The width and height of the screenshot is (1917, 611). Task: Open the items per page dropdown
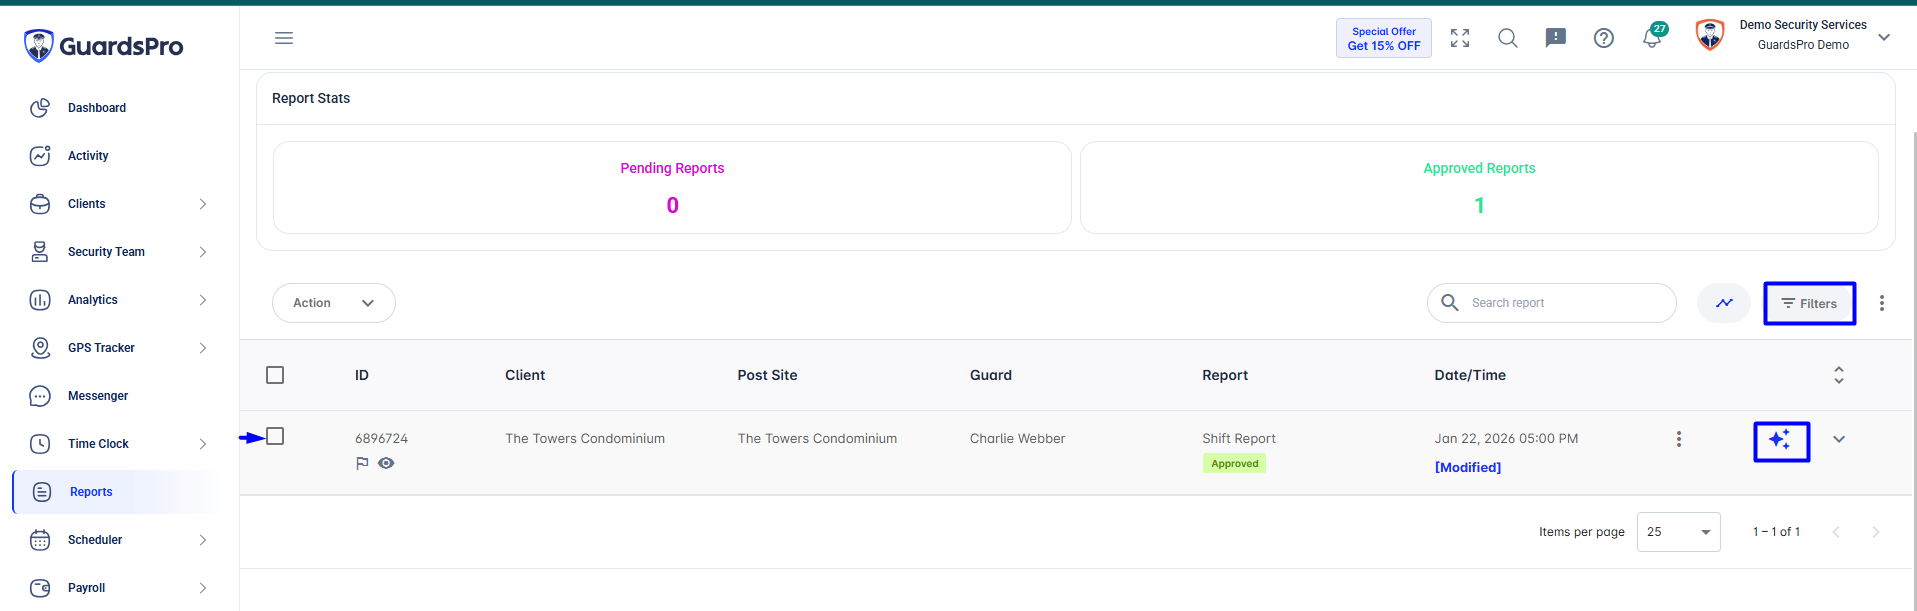1678,532
